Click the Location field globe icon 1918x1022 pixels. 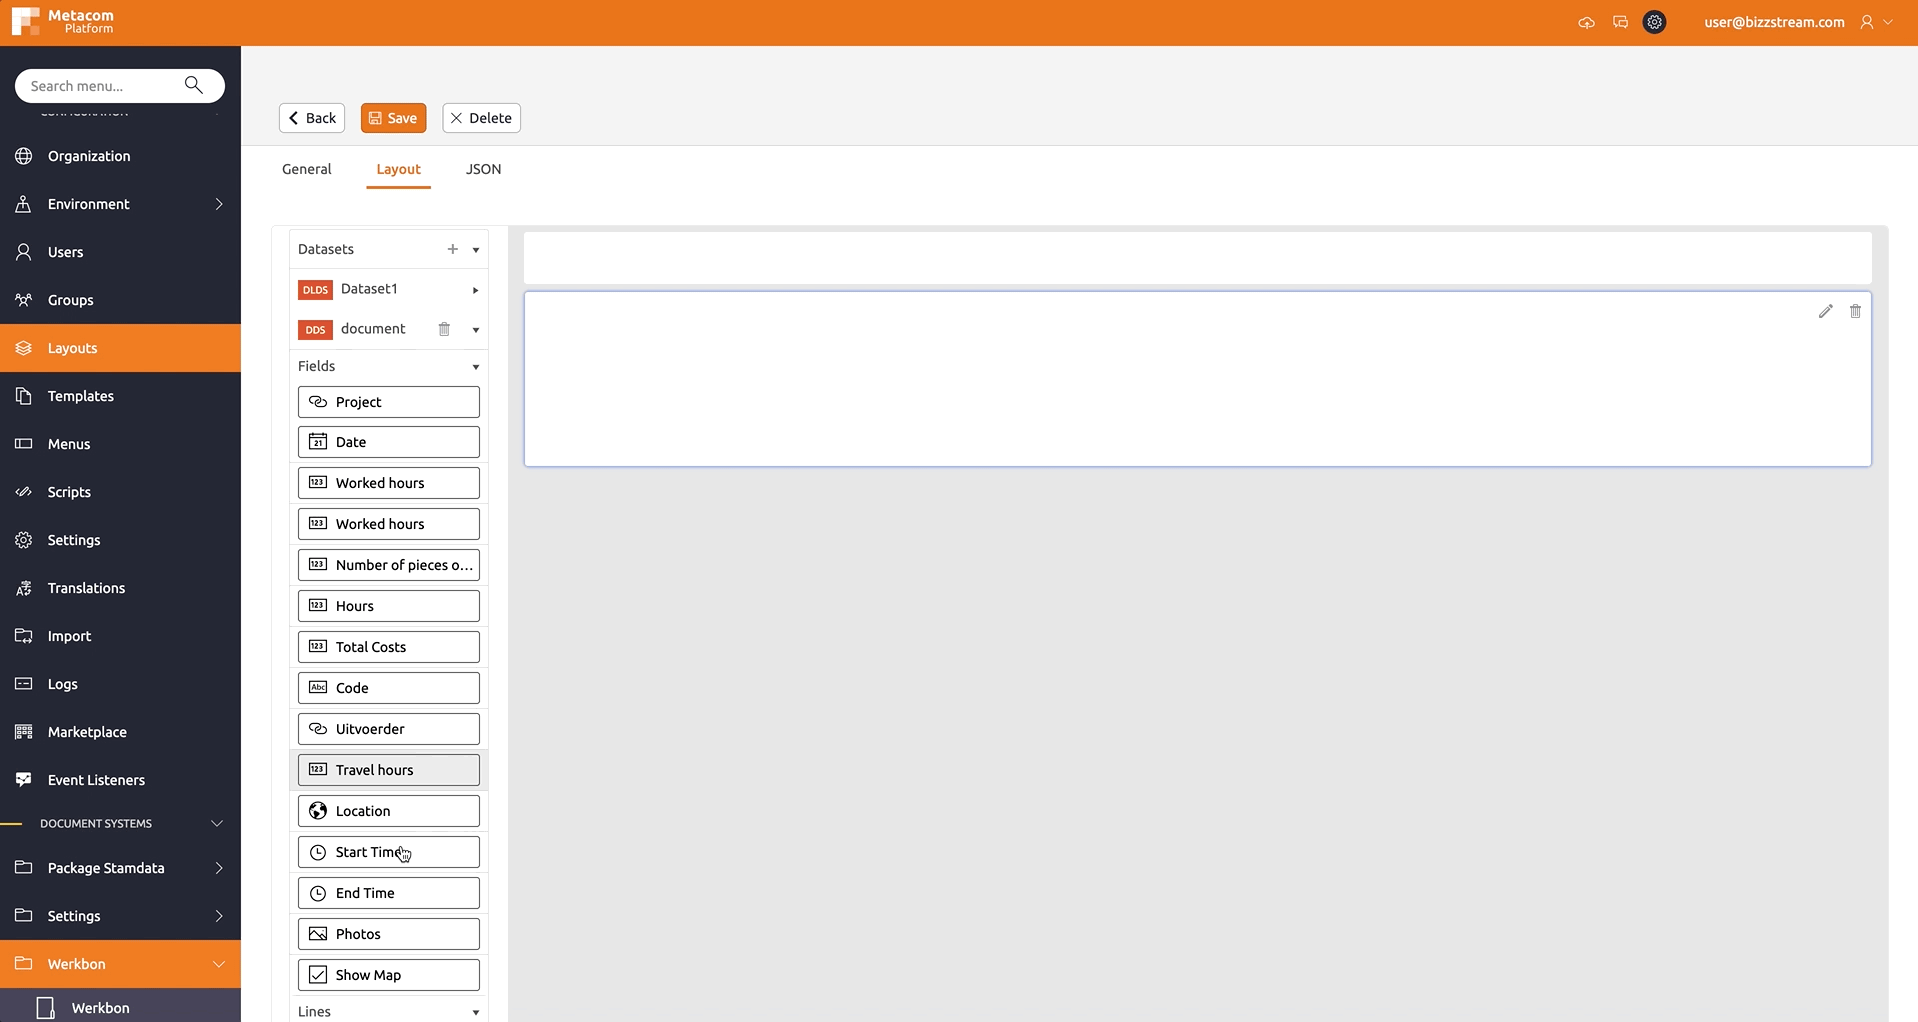[318, 811]
